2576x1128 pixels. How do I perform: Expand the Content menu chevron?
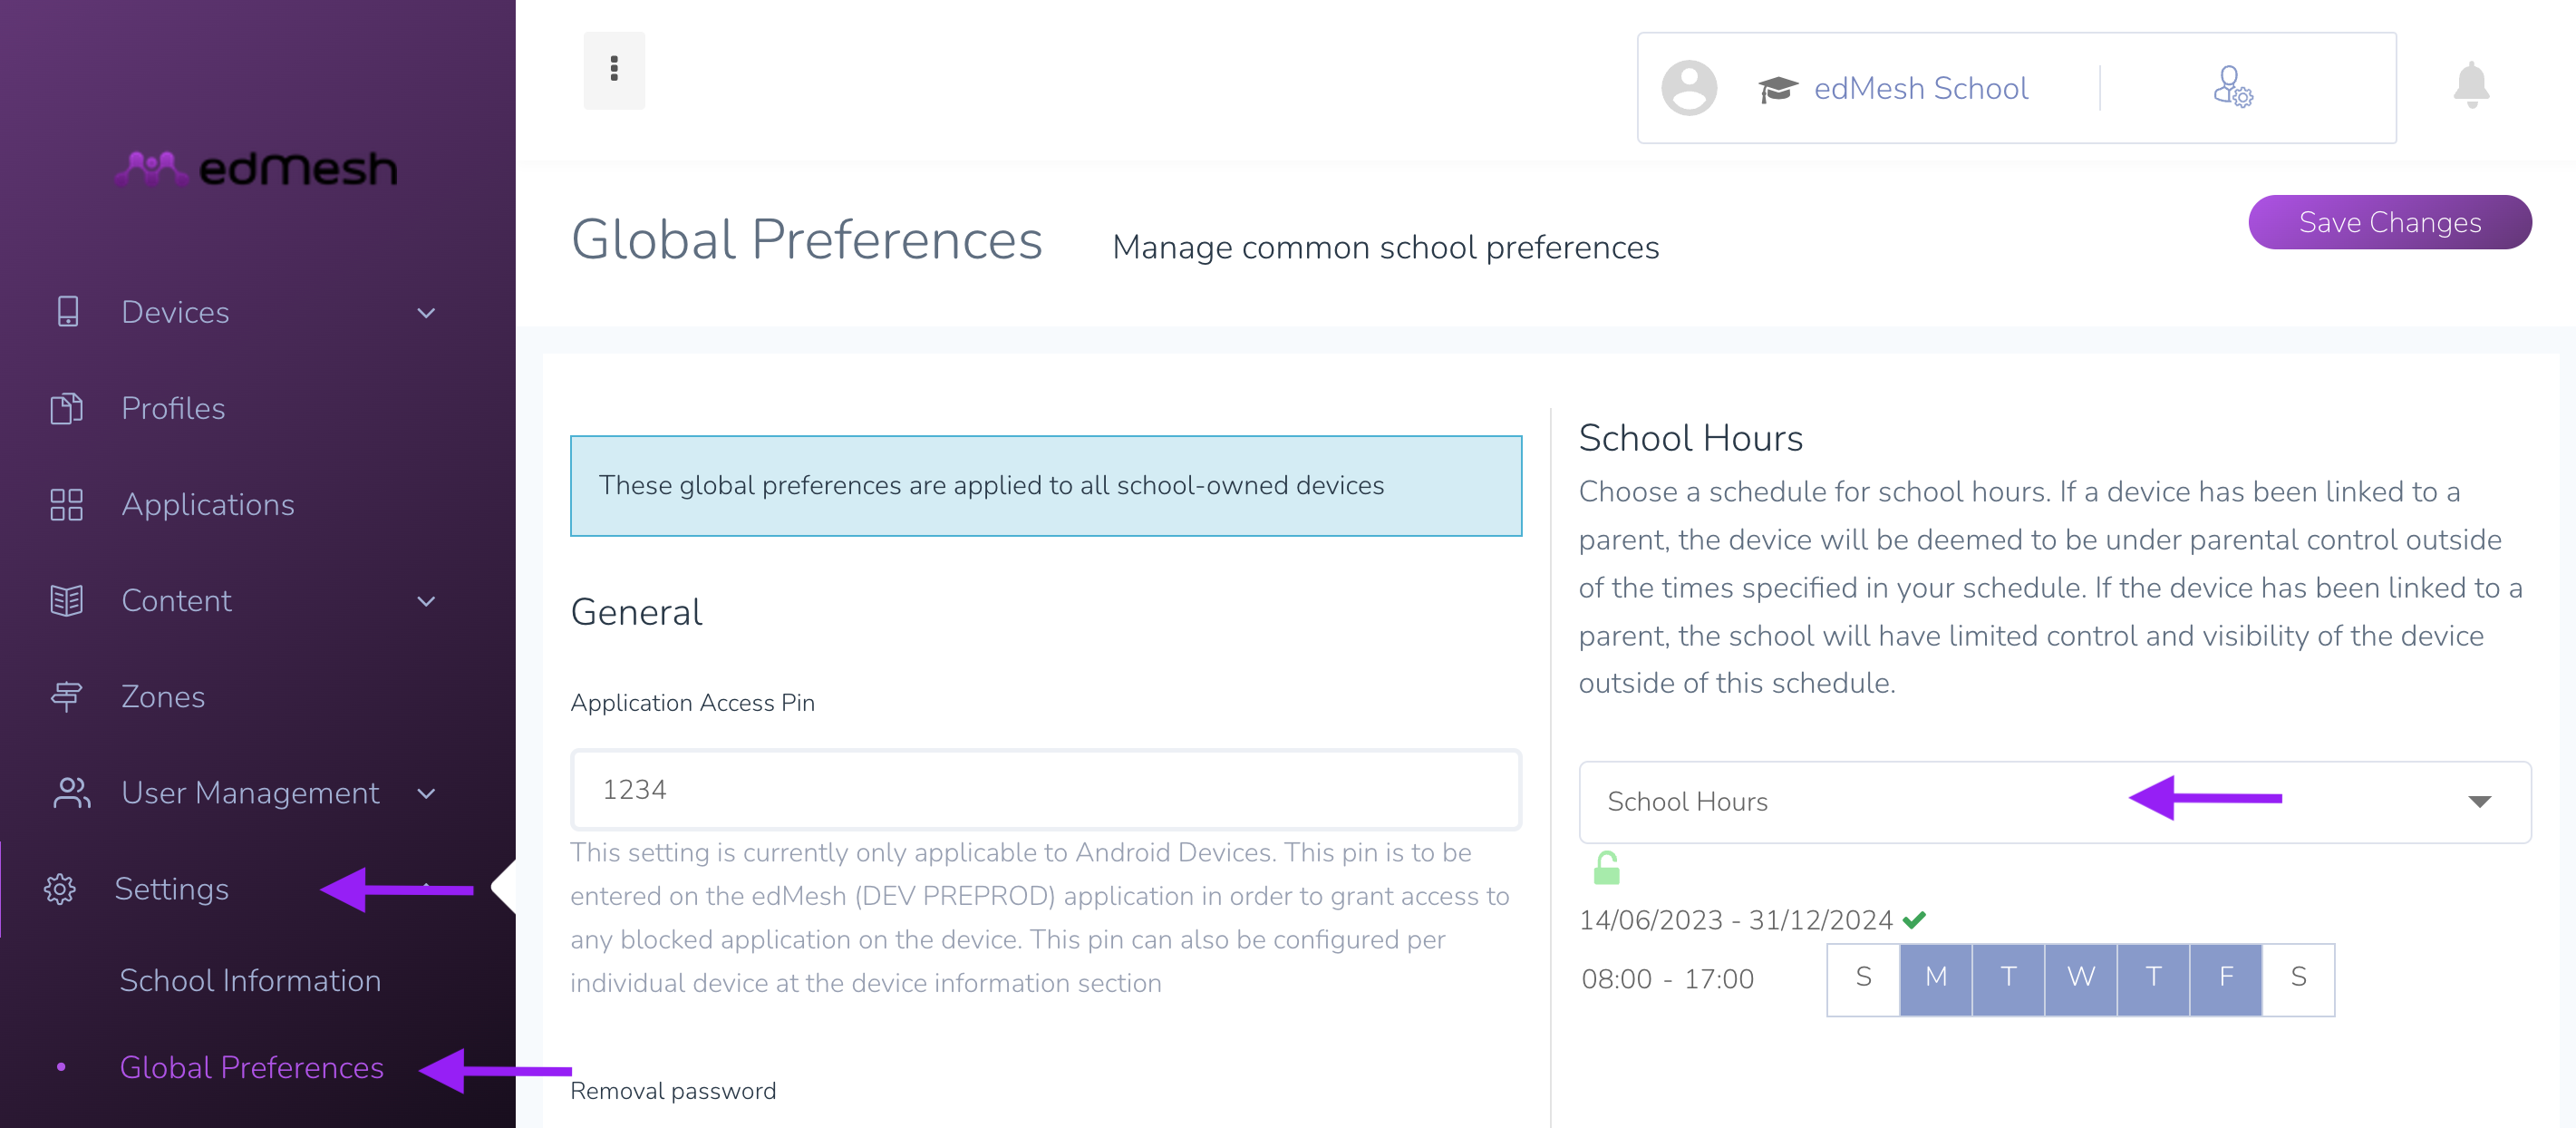(426, 601)
